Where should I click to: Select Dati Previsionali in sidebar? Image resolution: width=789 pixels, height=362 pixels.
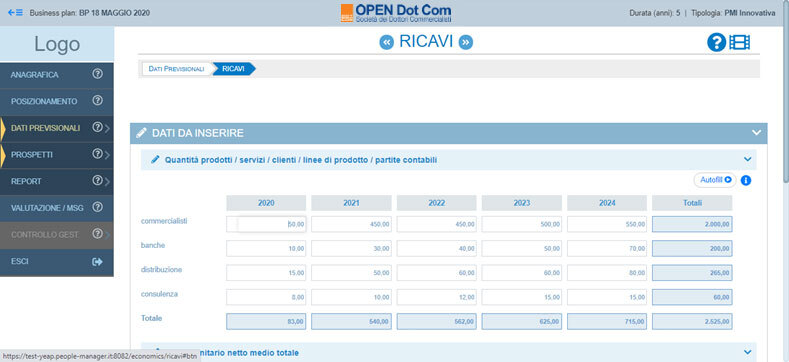57,128
